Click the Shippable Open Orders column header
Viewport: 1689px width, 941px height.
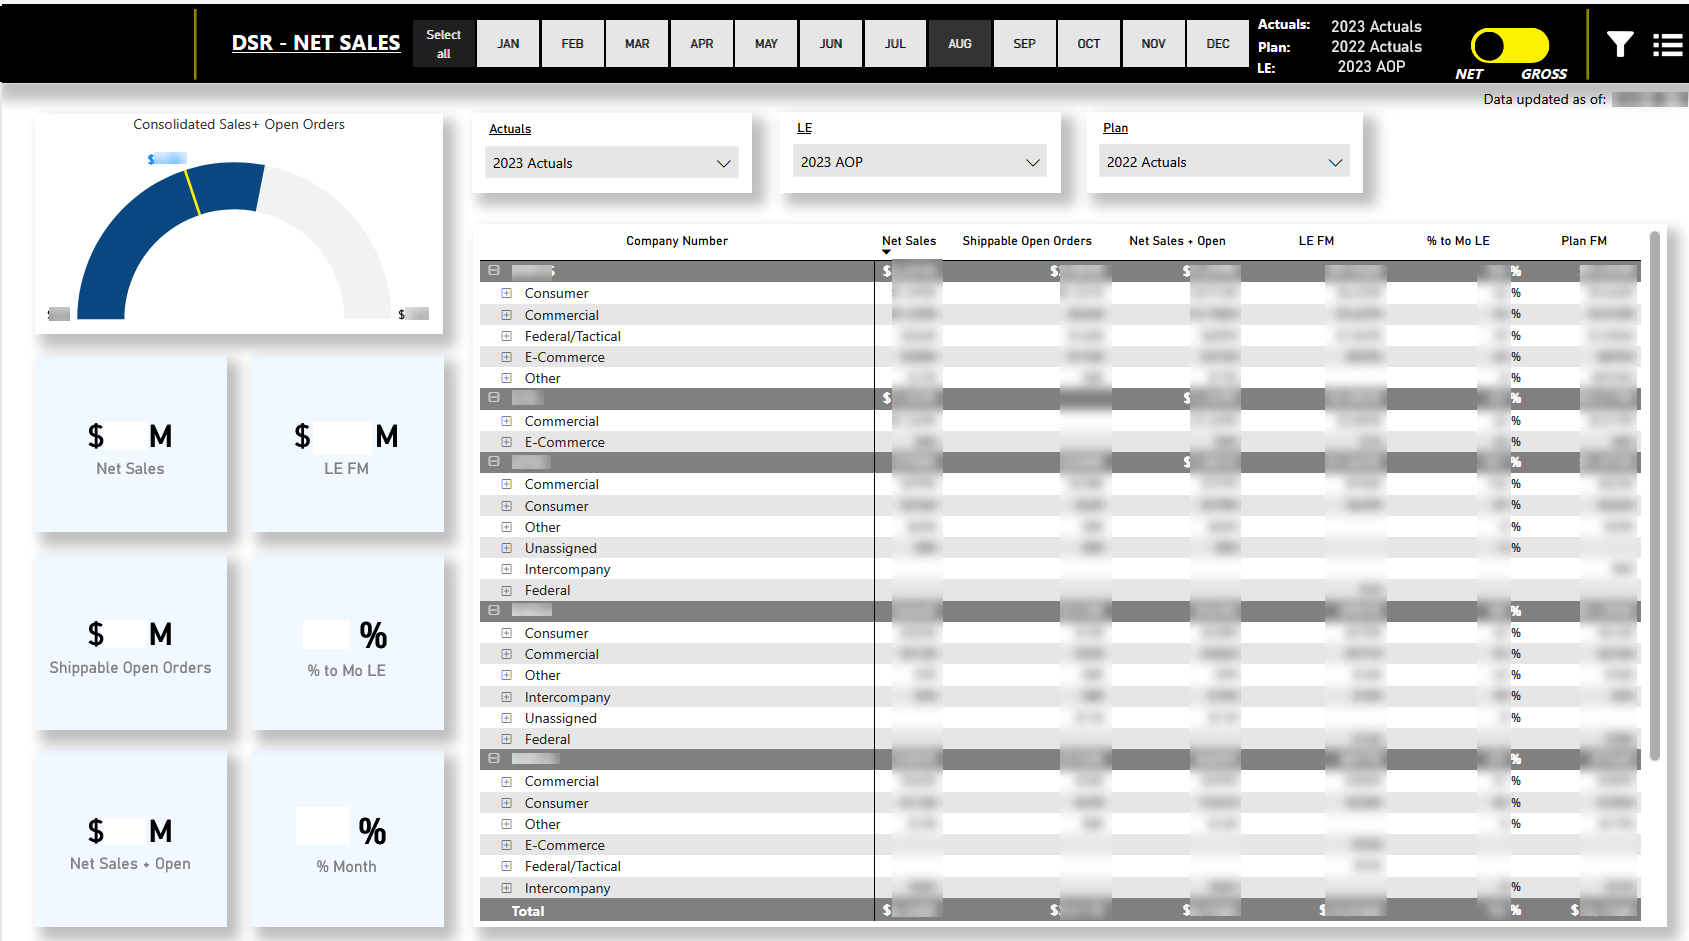1027,241
